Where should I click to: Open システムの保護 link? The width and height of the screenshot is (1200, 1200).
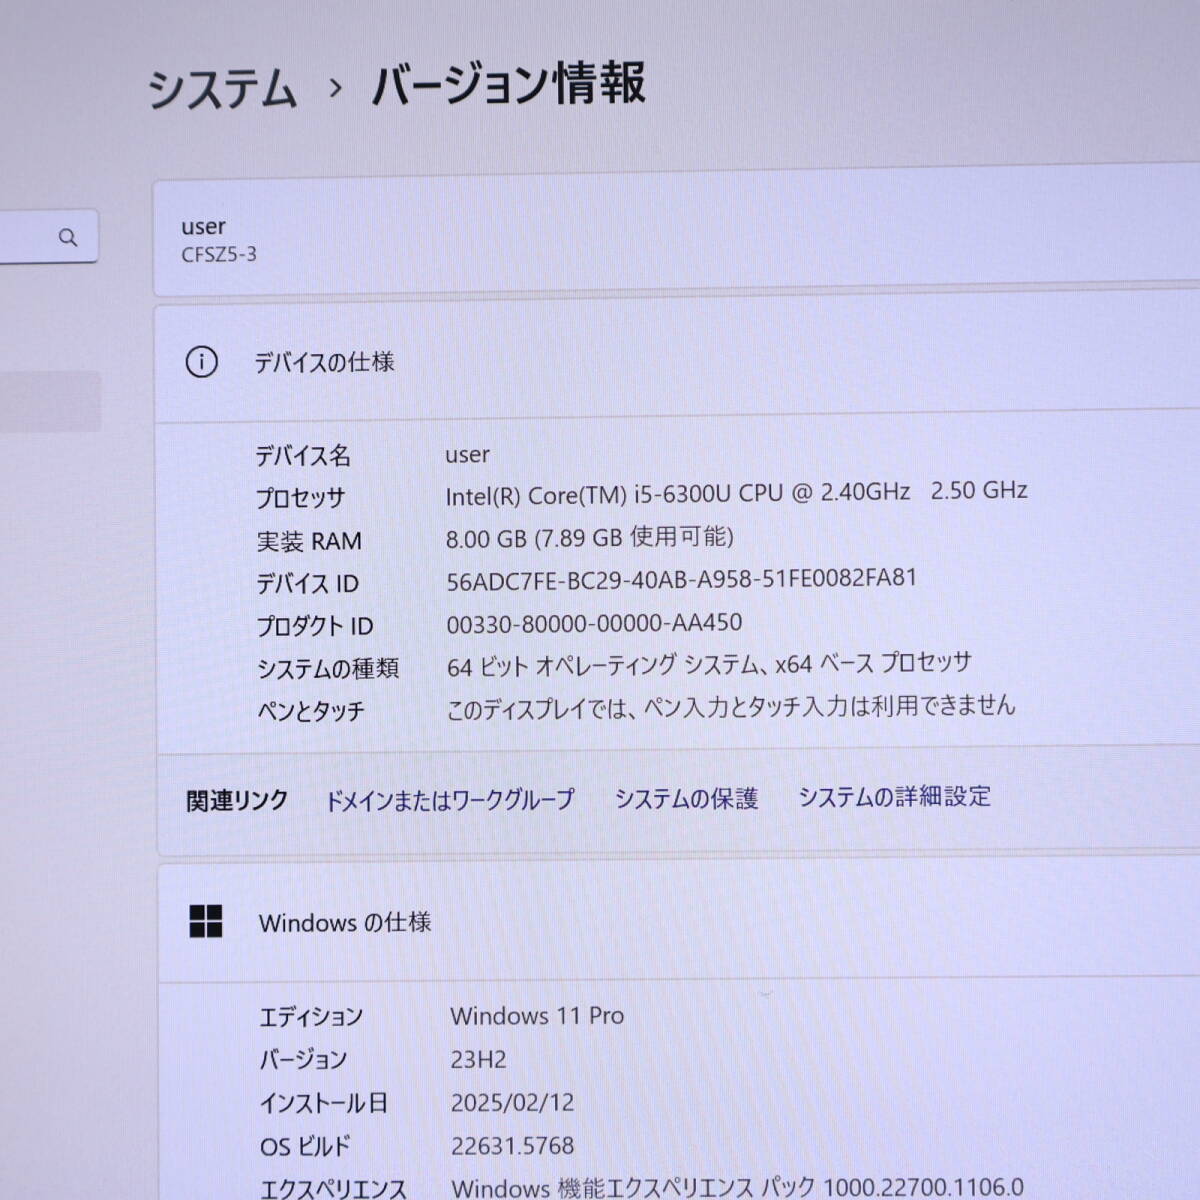pyautogui.click(x=686, y=798)
